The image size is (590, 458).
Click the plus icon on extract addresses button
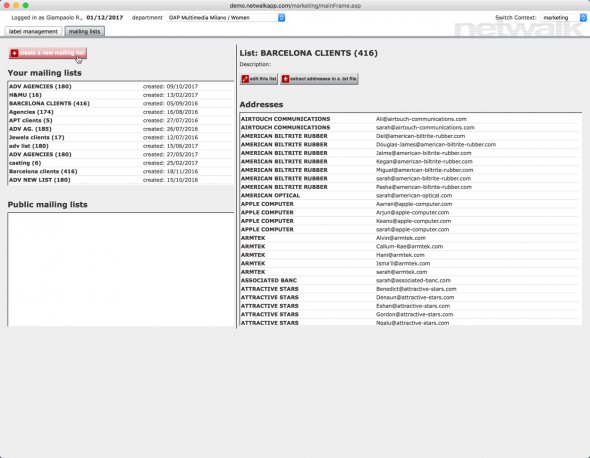(x=285, y=79)
